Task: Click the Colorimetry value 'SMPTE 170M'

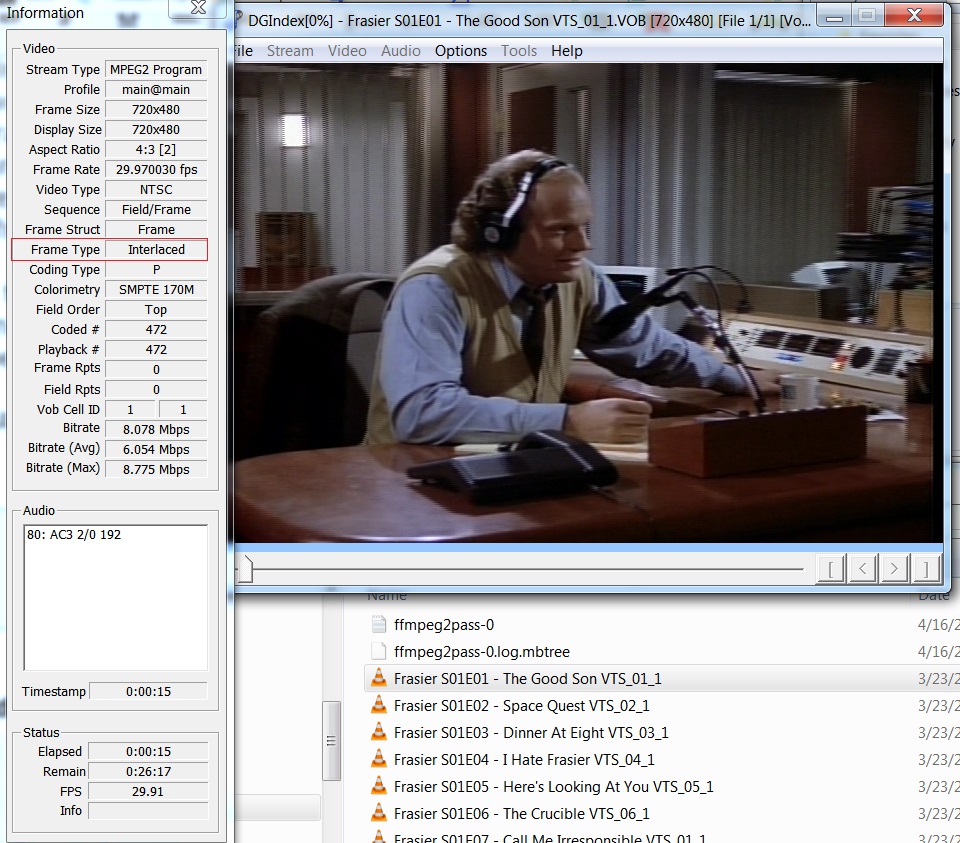Action: pyautogui.click(x=156, y=290)
